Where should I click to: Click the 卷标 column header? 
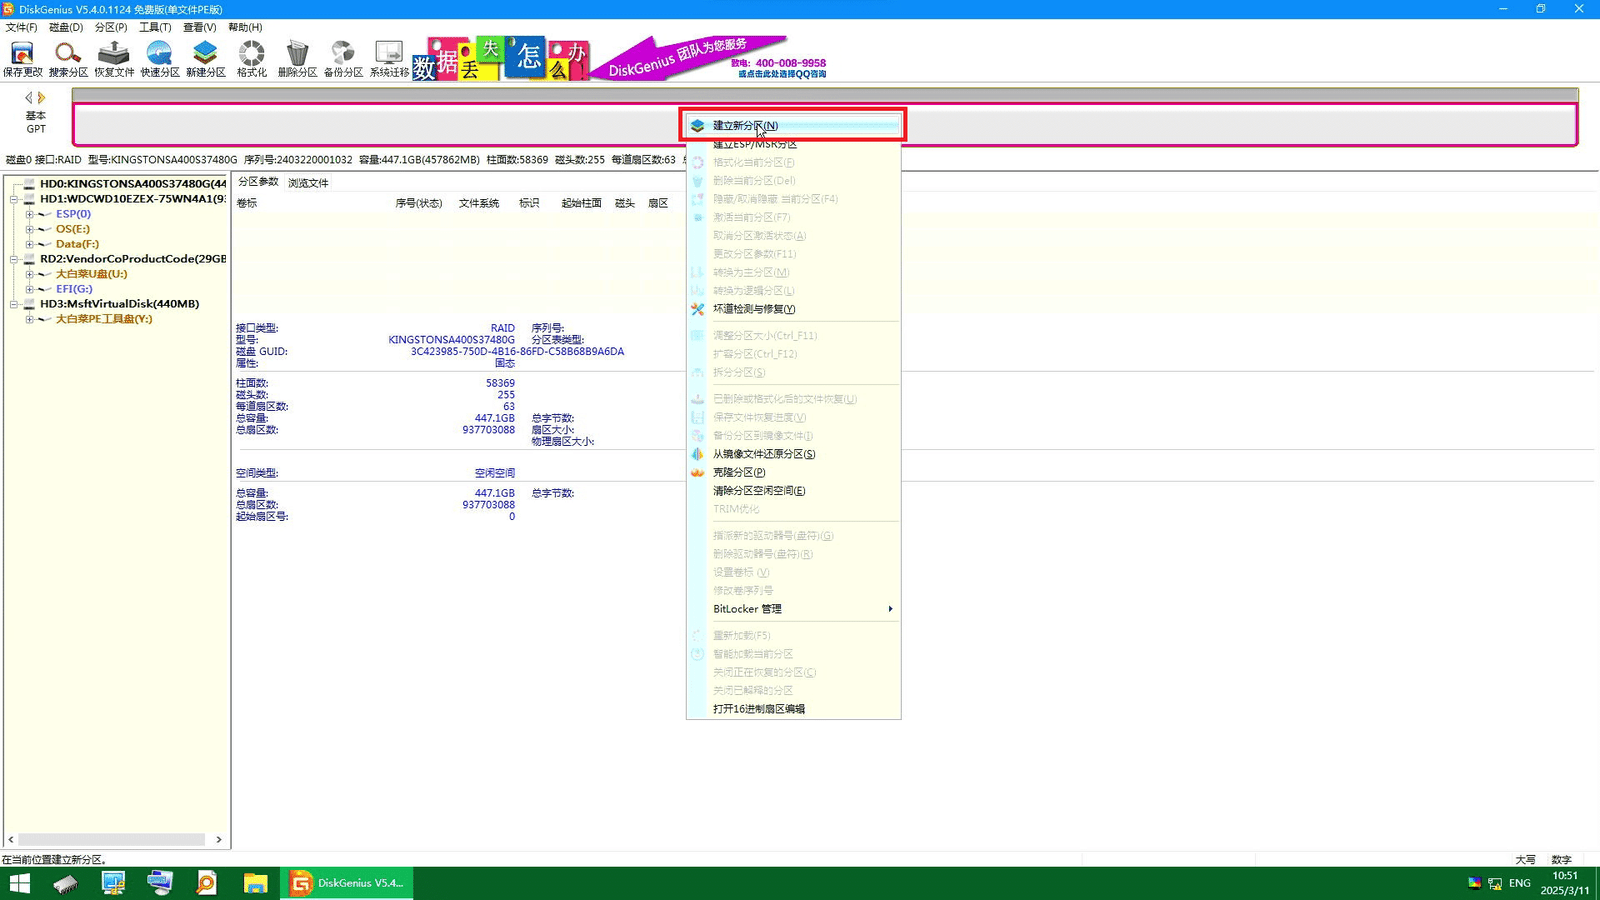[x=247, y=203]
